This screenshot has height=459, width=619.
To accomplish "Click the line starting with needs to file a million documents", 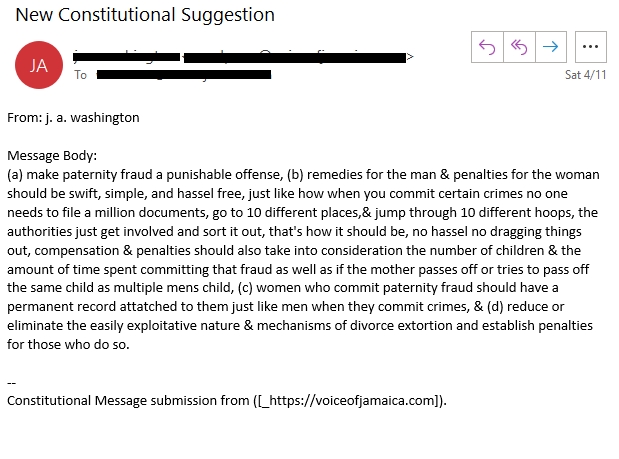I will pyautogui.click(x=302, y=212).
